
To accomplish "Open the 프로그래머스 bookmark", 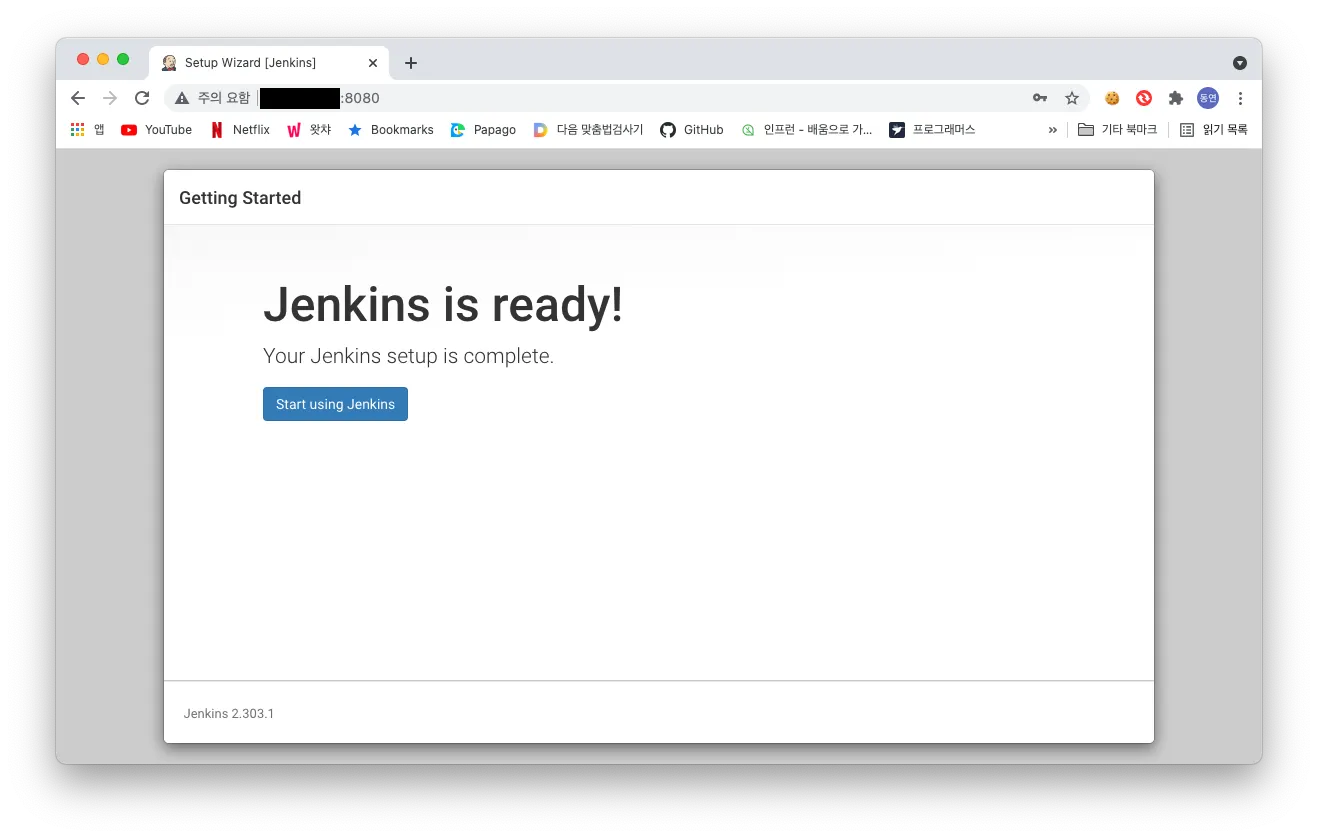I will tap(933, 130).
